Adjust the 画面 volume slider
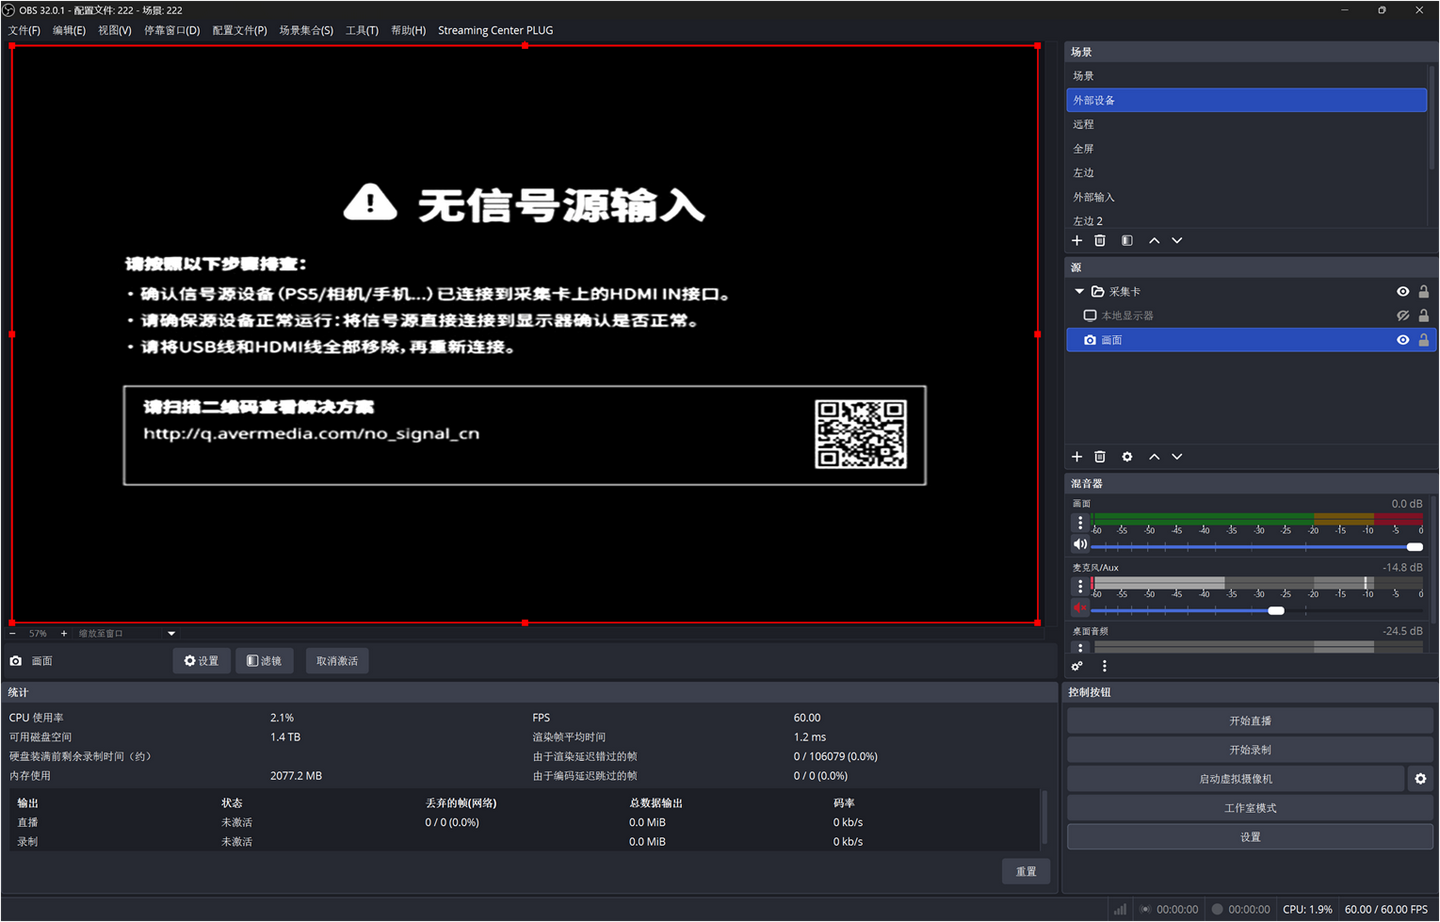 (1257, 547)
